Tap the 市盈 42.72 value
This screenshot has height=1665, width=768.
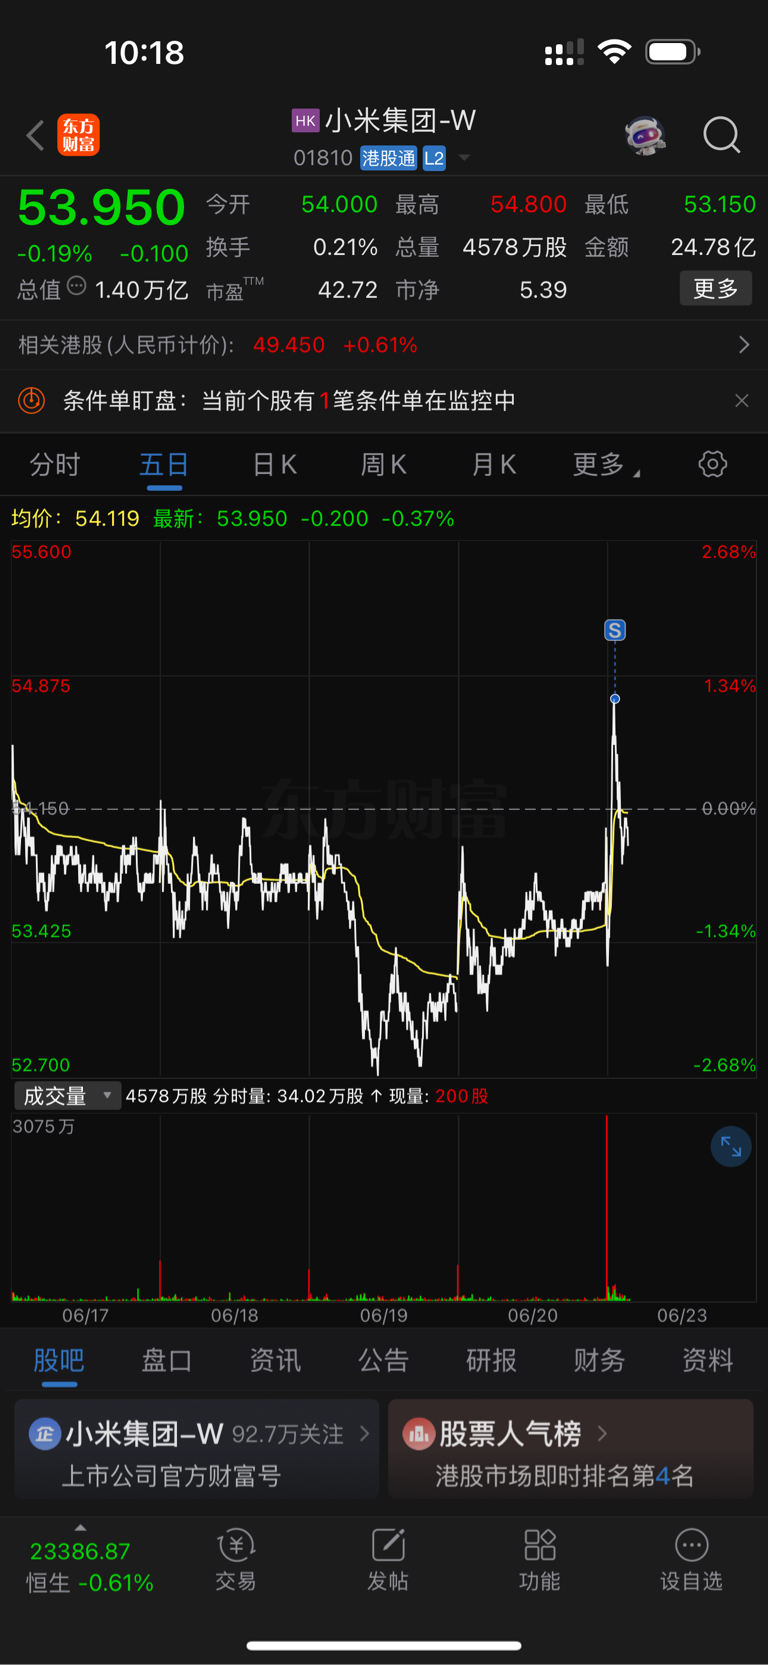pyautogui.click(x=347, y=290)
